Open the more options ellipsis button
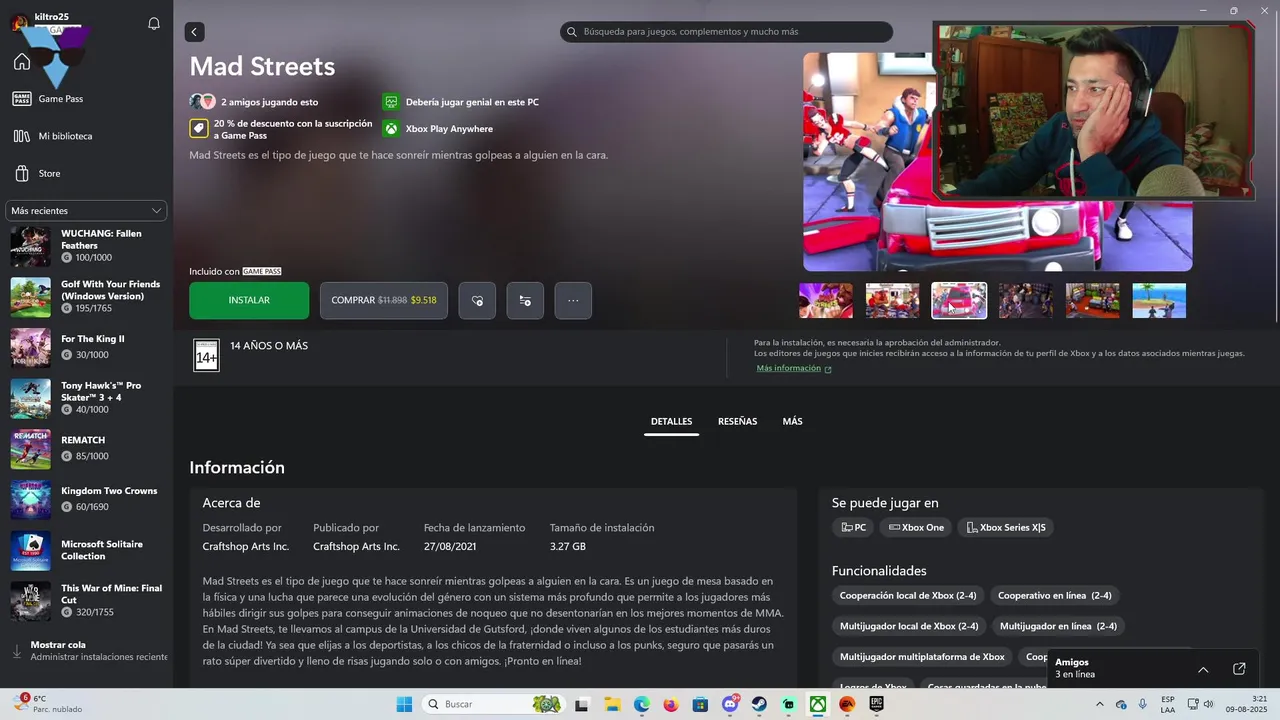1280x720 pixels. [573, 300]
